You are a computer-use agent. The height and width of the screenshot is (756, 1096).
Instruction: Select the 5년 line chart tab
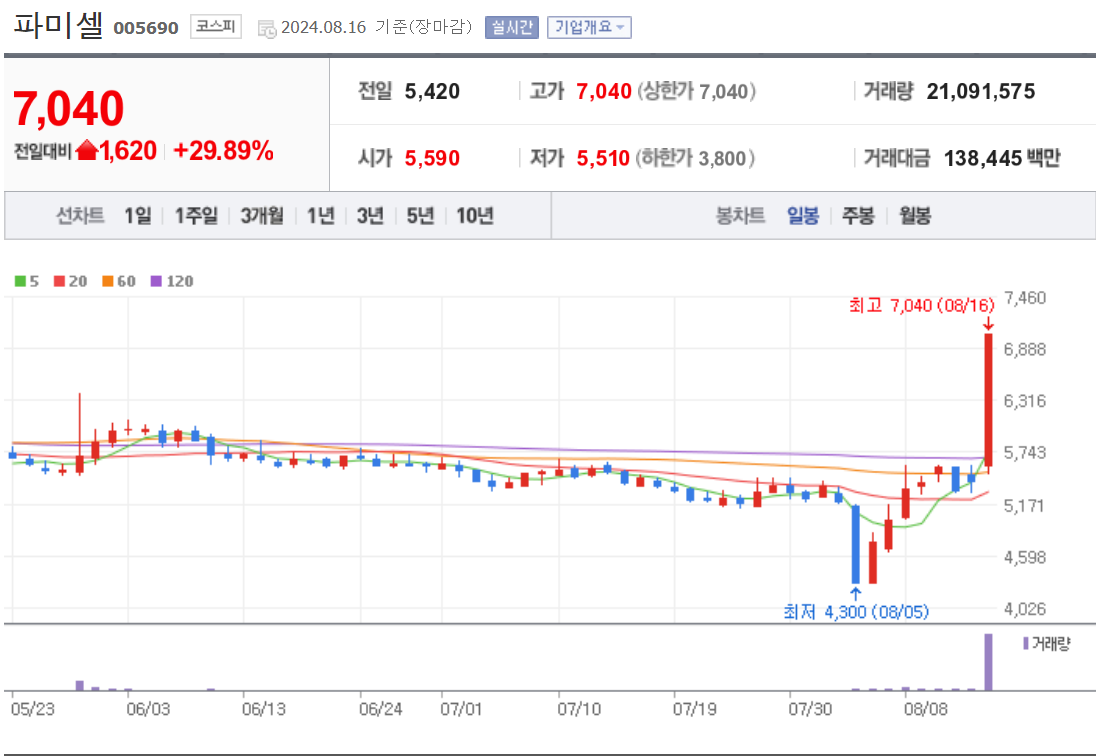tap(420, 216)
